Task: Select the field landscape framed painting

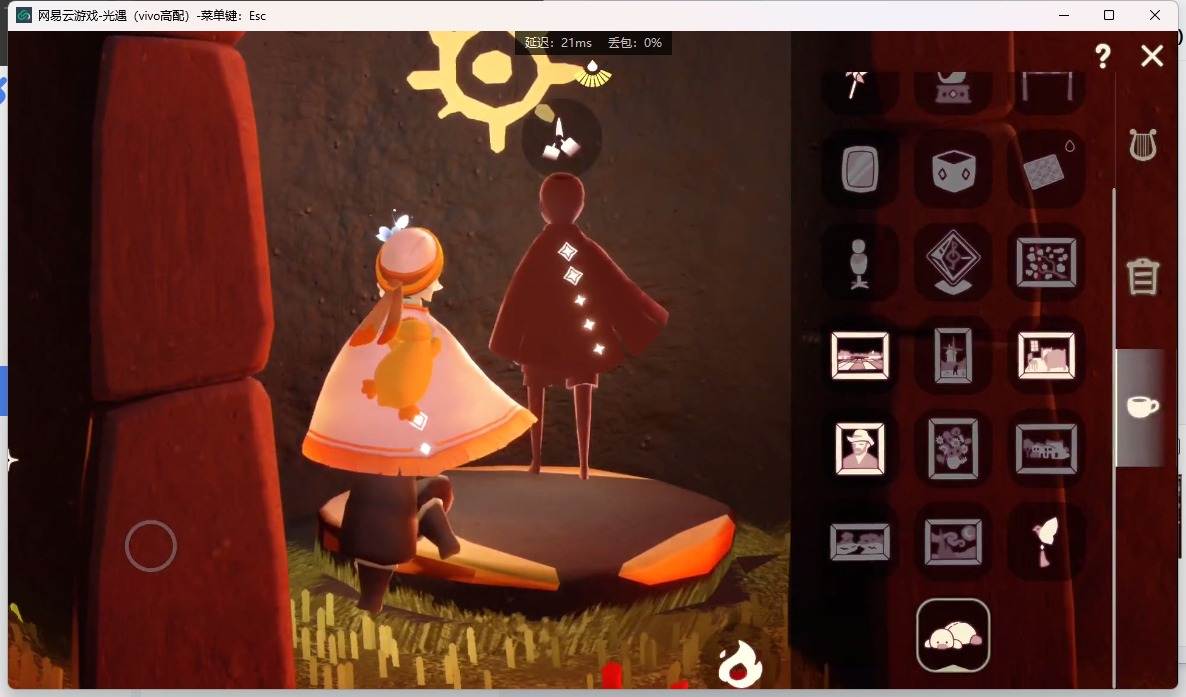Action: [x=860, y=355]
